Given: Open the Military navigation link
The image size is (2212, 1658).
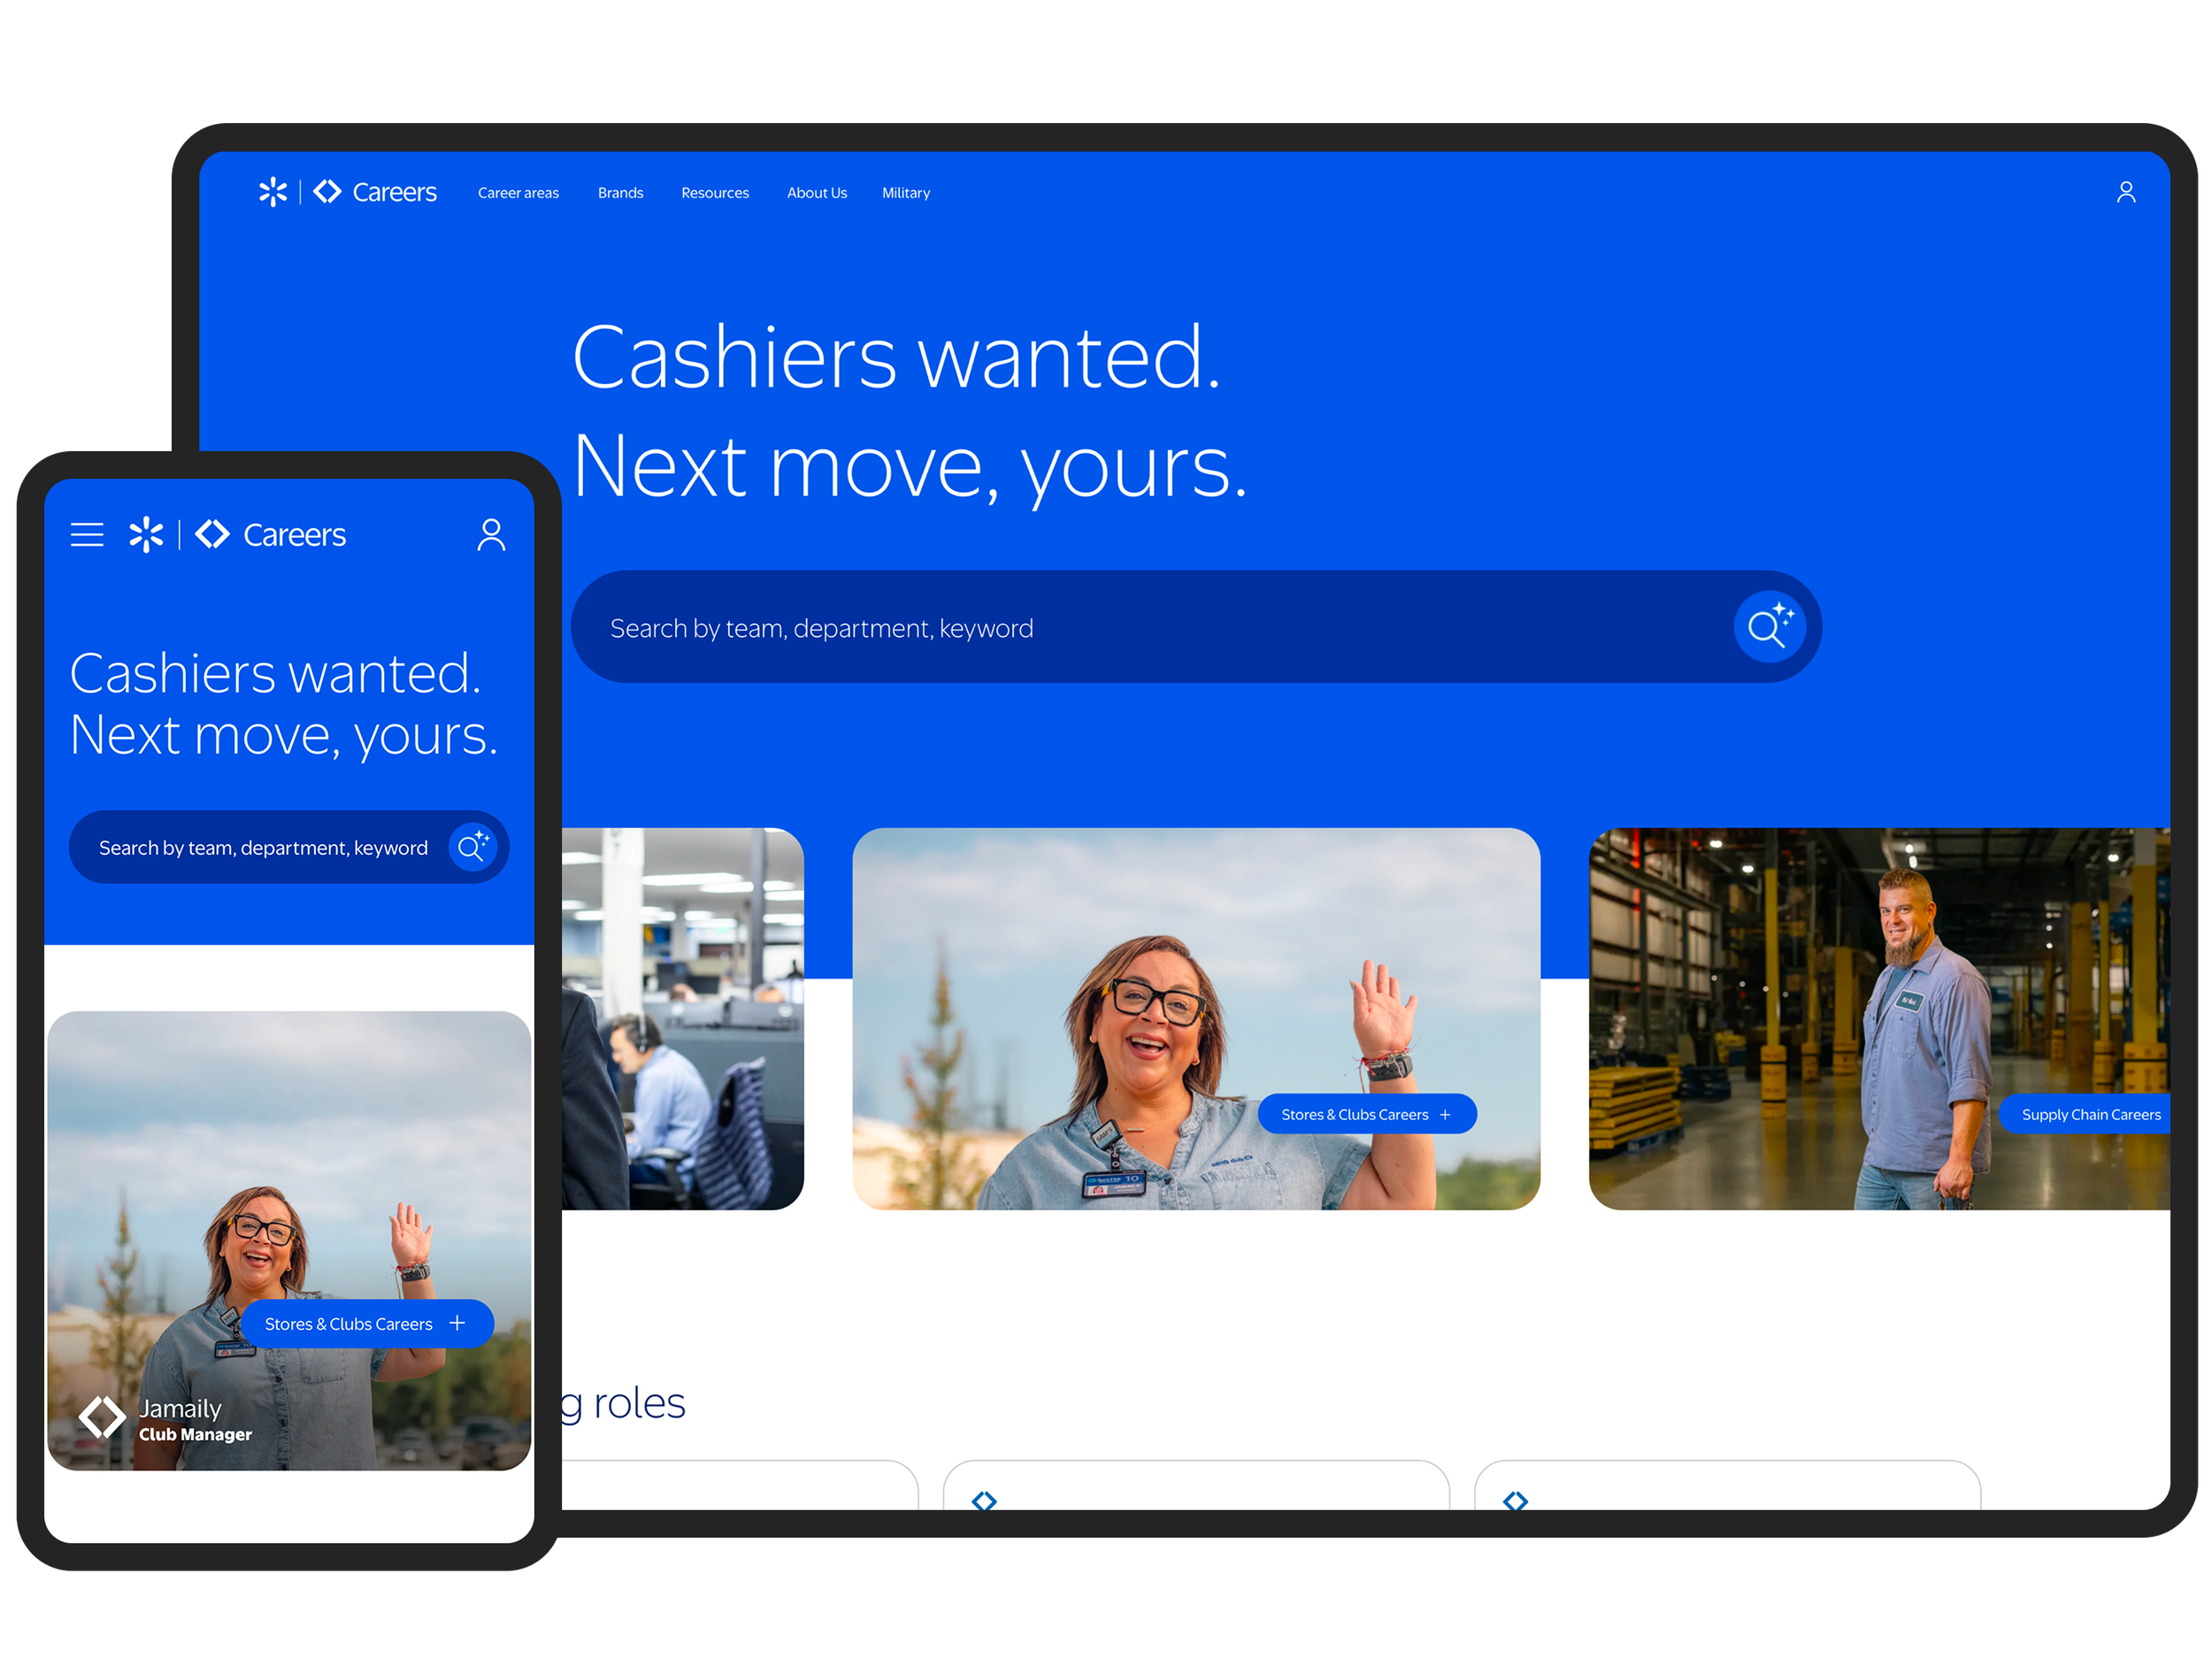Looking at the screenshot, I should coord(905,193).
